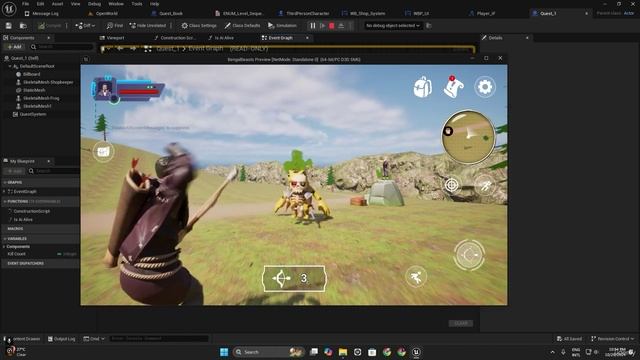Click the Unreal Engine logo icon
This screenshot has height=360, width=640.
coord(9,8)
